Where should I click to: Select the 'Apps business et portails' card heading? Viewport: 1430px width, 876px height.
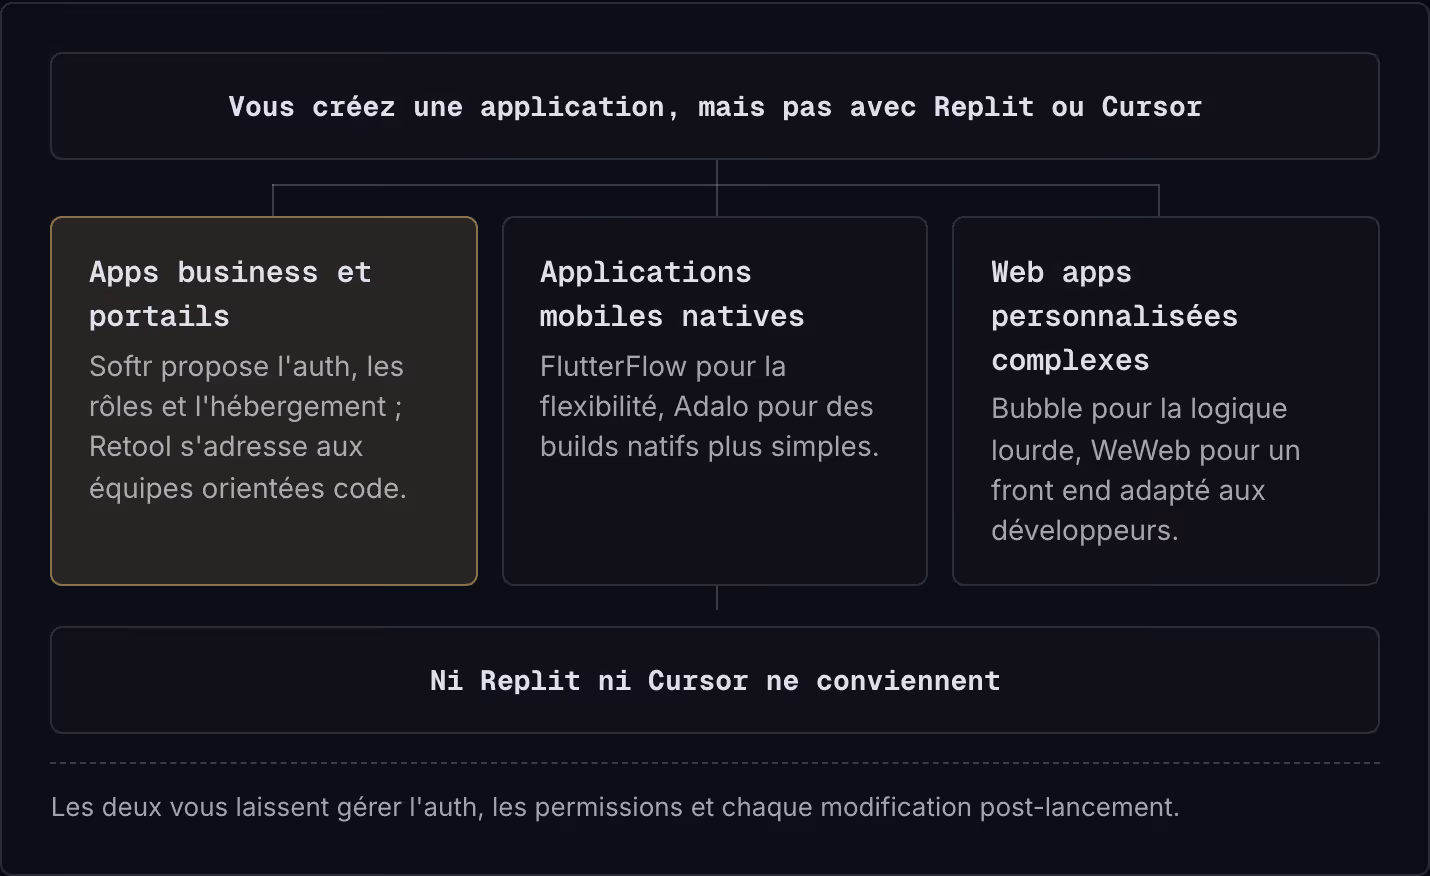tap(230, 294)
